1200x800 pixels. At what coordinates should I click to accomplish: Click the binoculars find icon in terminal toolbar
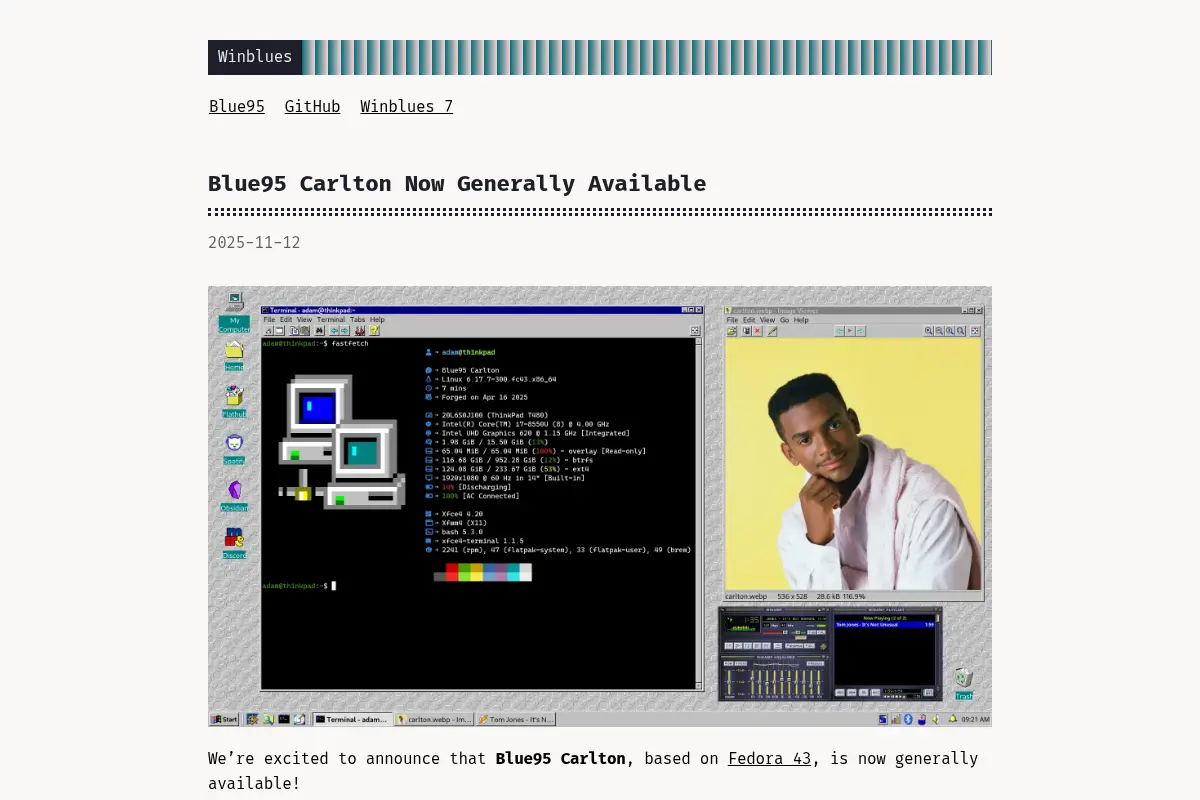320,330
